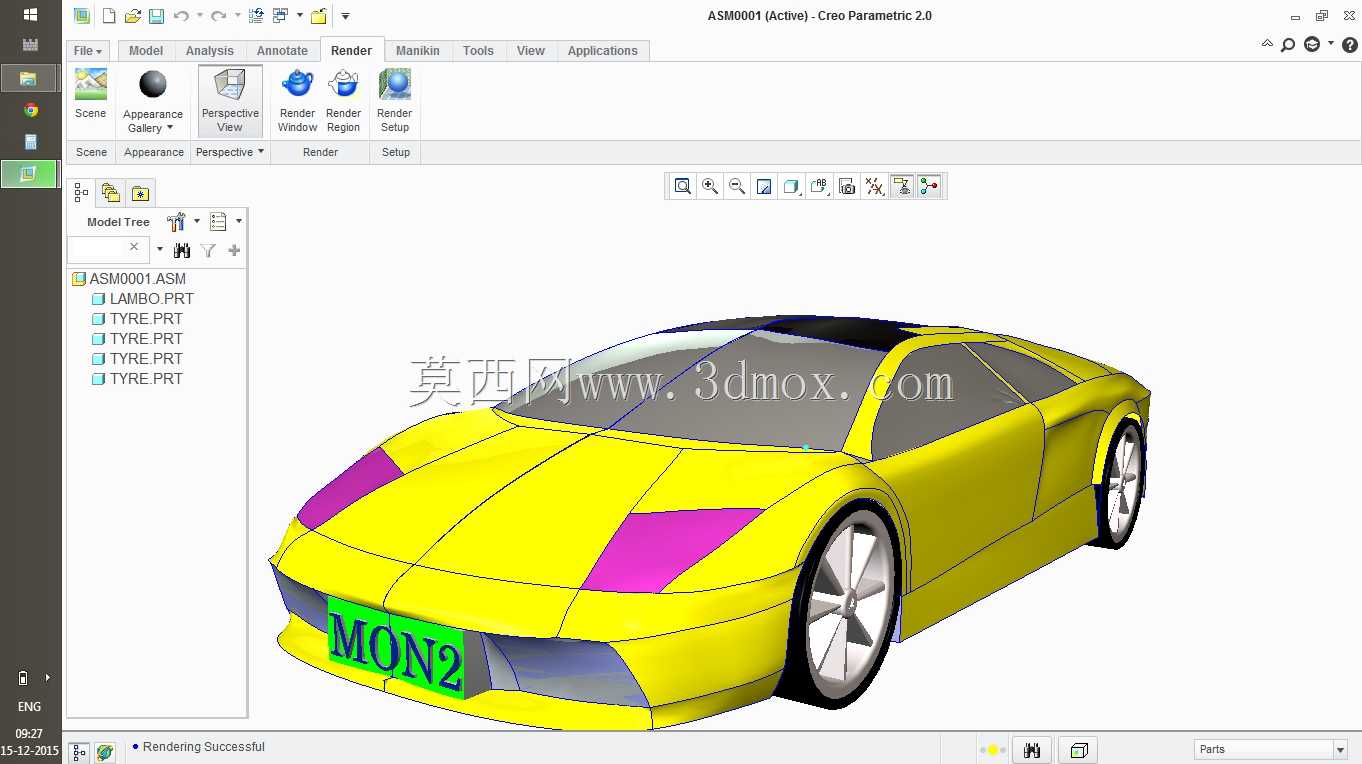Create a new file with the New icon
Viewport: 1362px width, 764px height.
[x=109, y=16]
